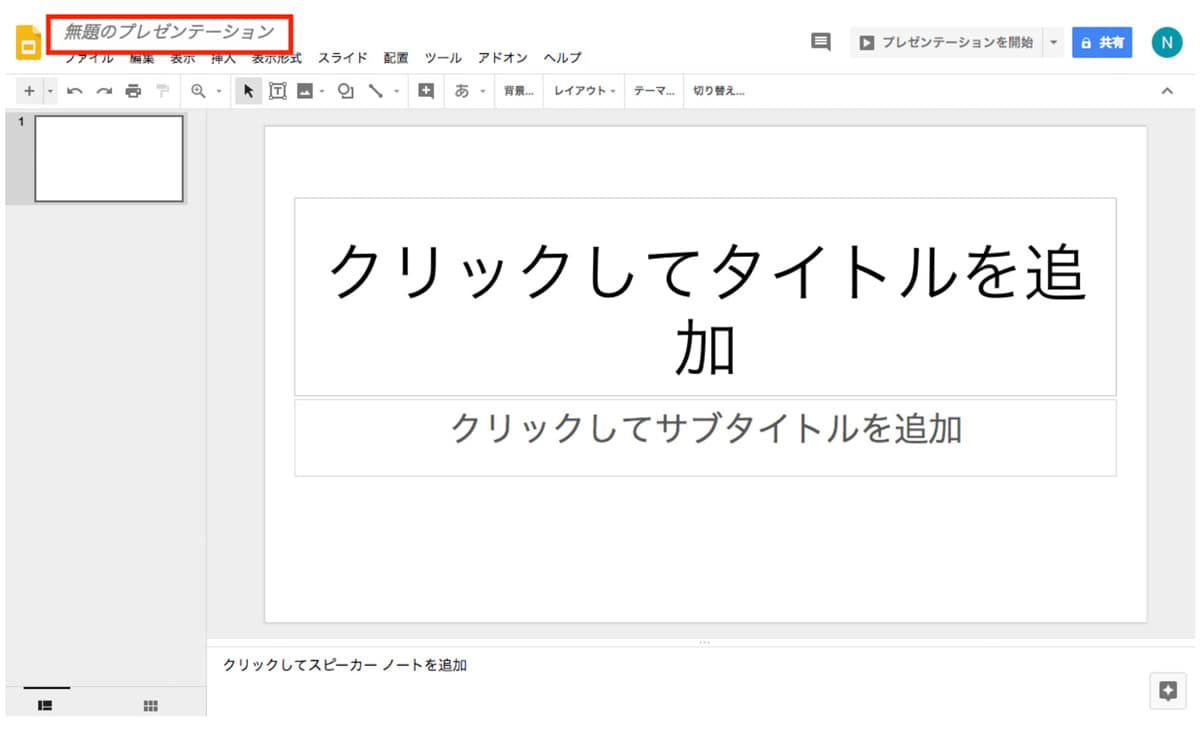Open the new slide layout dropdown arrow
Viewport: 1200px width, 738px height.
(49, 91)
